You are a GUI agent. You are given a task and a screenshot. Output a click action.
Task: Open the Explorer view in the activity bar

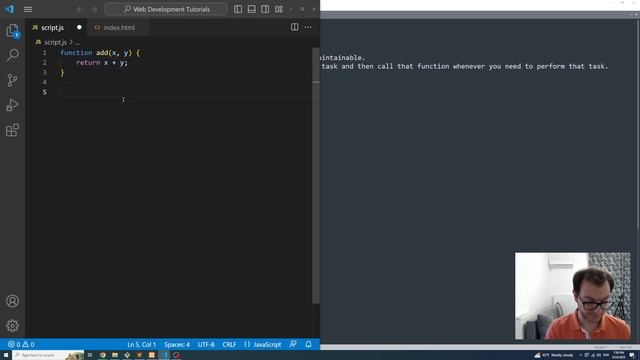(x=13, y=31)
